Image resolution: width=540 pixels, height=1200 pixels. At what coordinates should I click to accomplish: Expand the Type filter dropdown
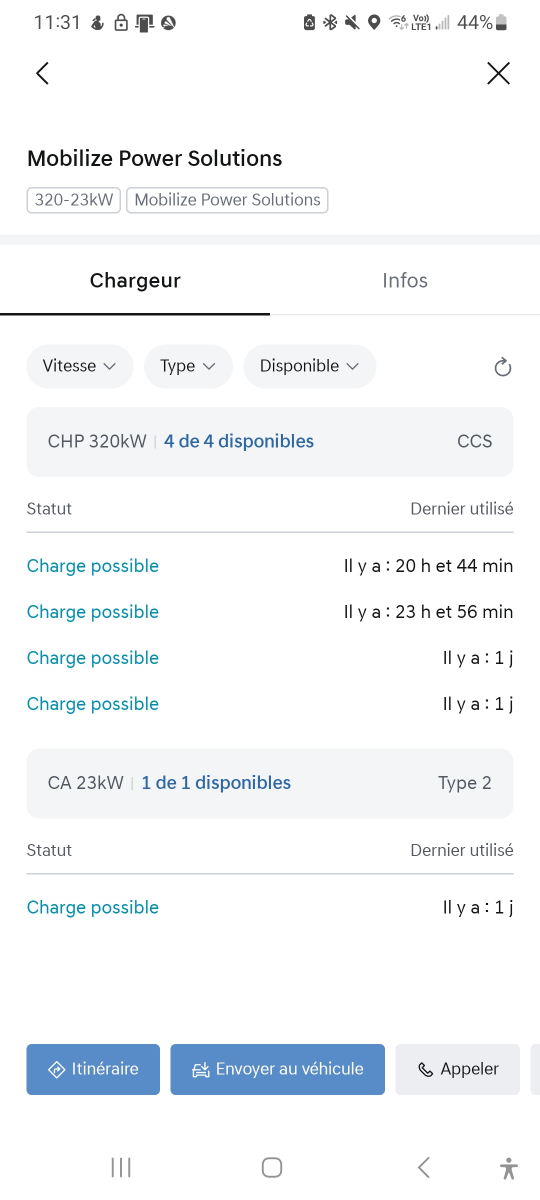click(188, 366)
